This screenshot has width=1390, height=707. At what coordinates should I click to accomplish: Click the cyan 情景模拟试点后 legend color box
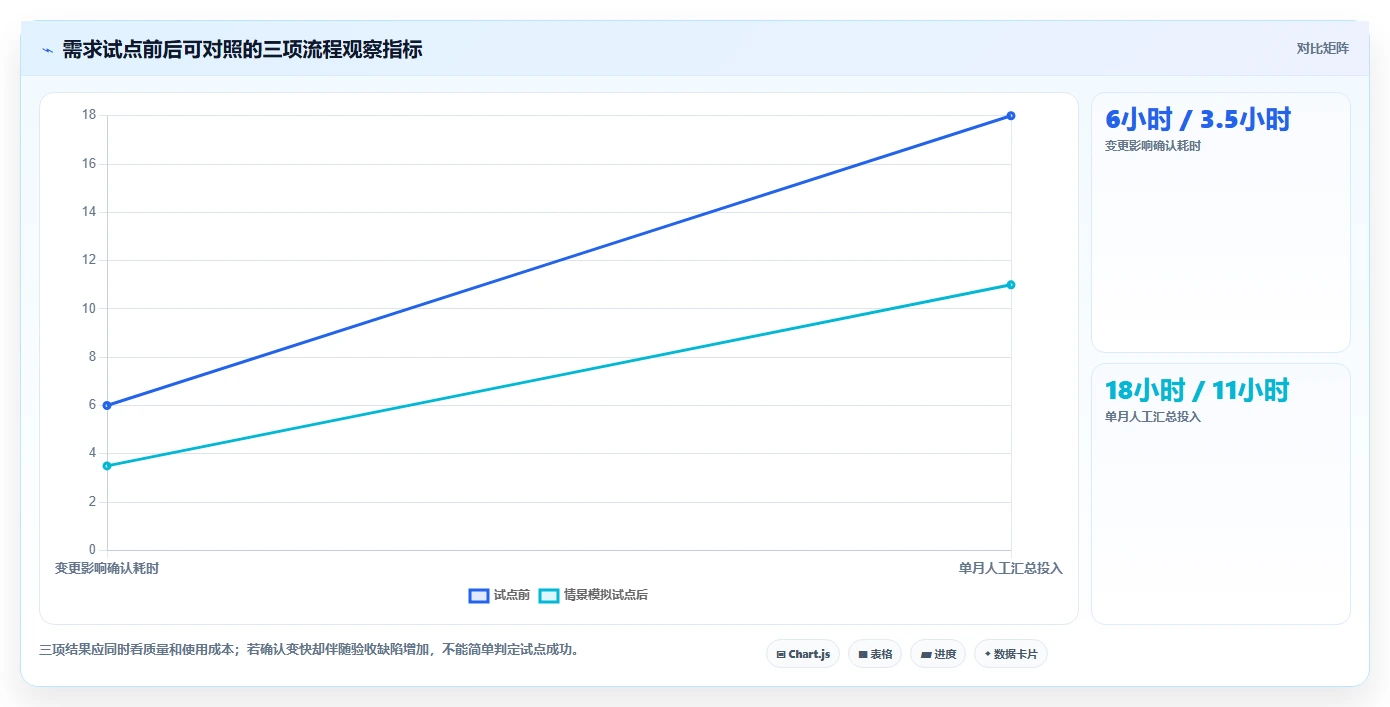tap(549, 595)
